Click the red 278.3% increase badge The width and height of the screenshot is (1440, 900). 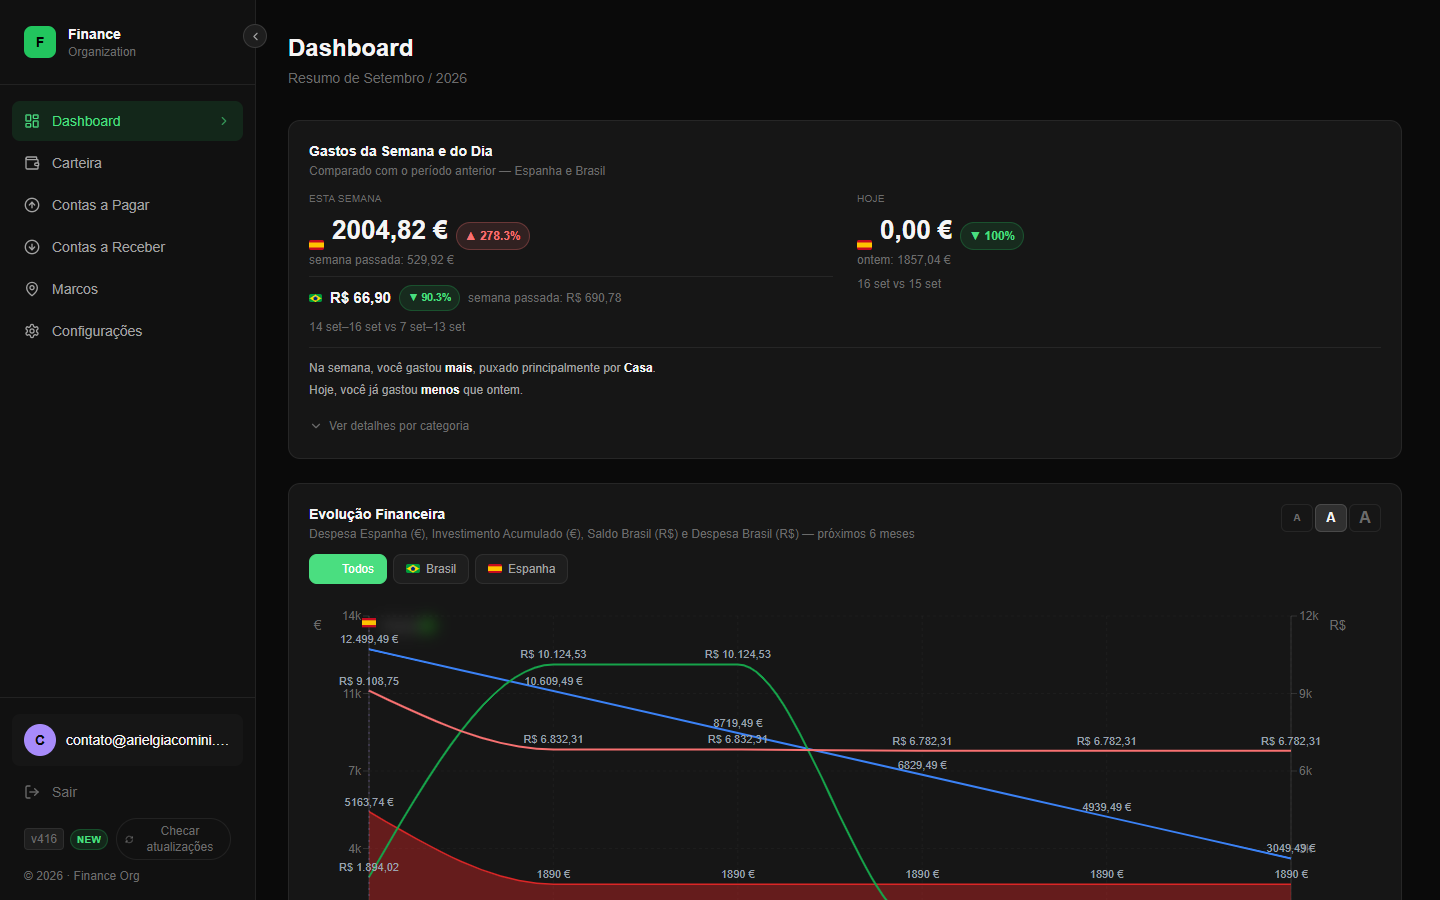(x=493, y=236)
